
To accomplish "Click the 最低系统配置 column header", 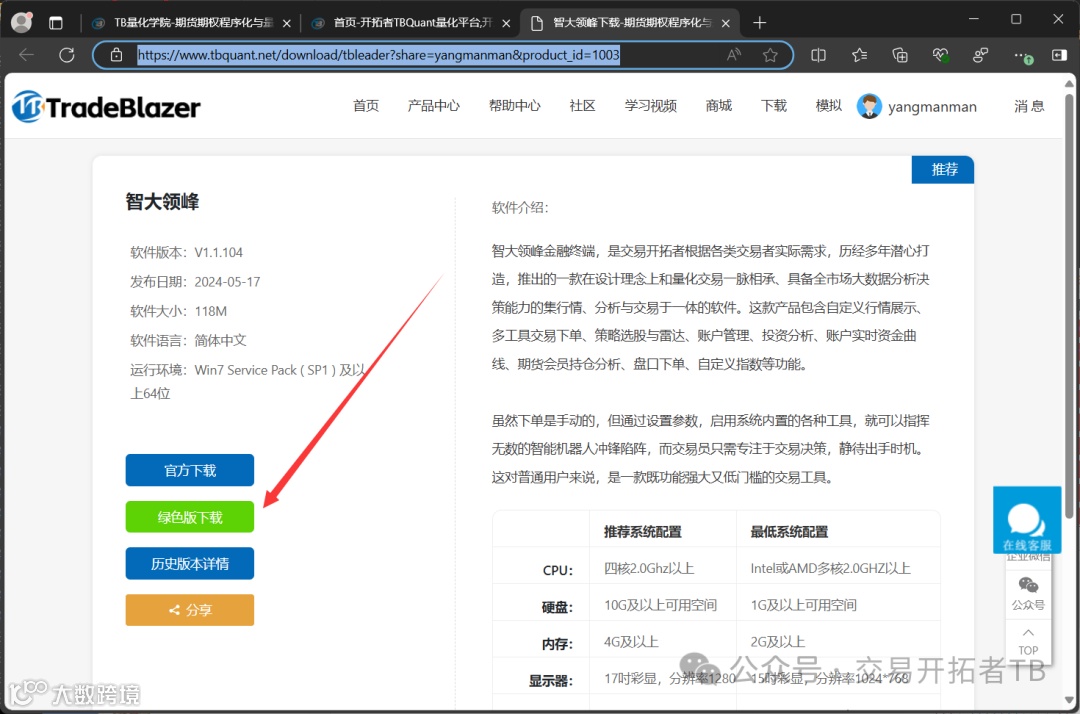I will 789,532.
